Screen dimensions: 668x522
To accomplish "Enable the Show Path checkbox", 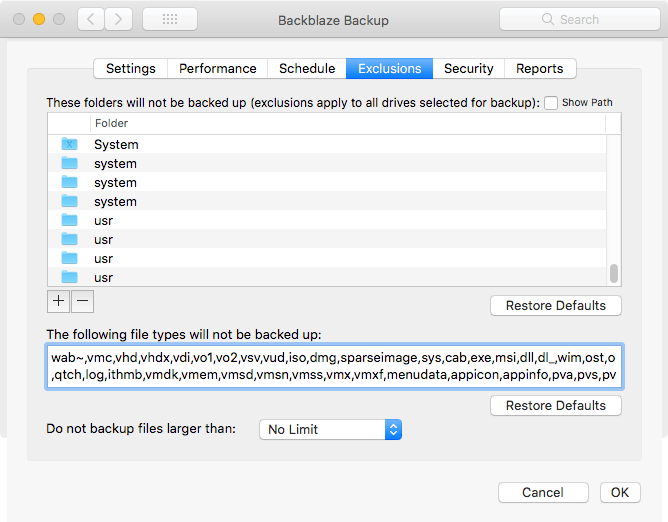I will click(551, 103).
